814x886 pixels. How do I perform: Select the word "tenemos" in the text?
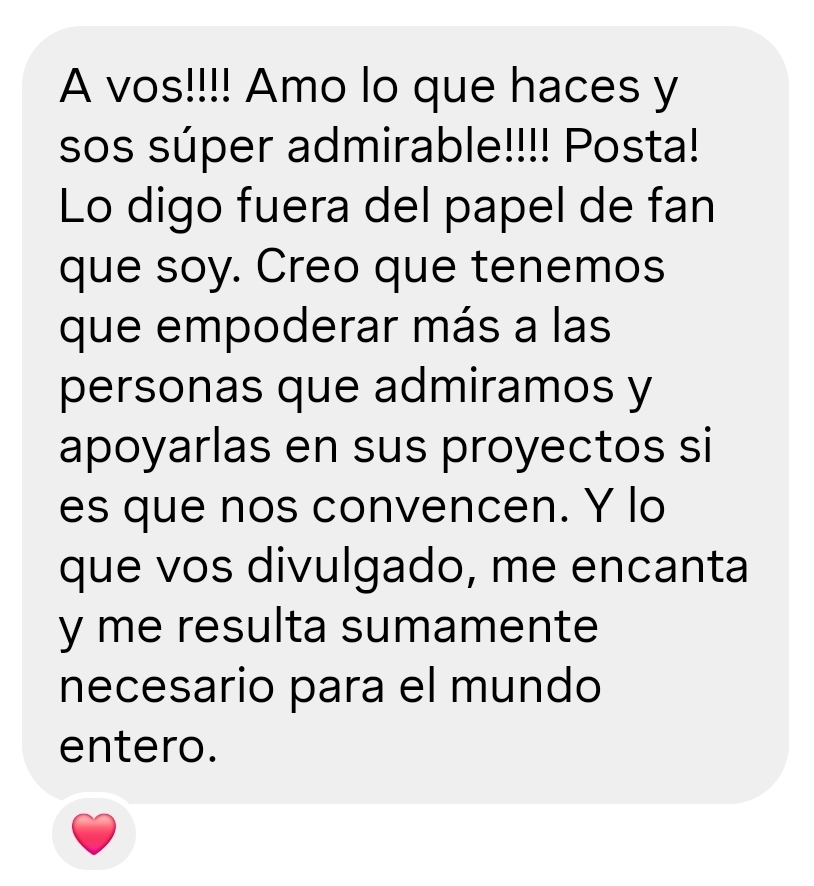[568, 267]
